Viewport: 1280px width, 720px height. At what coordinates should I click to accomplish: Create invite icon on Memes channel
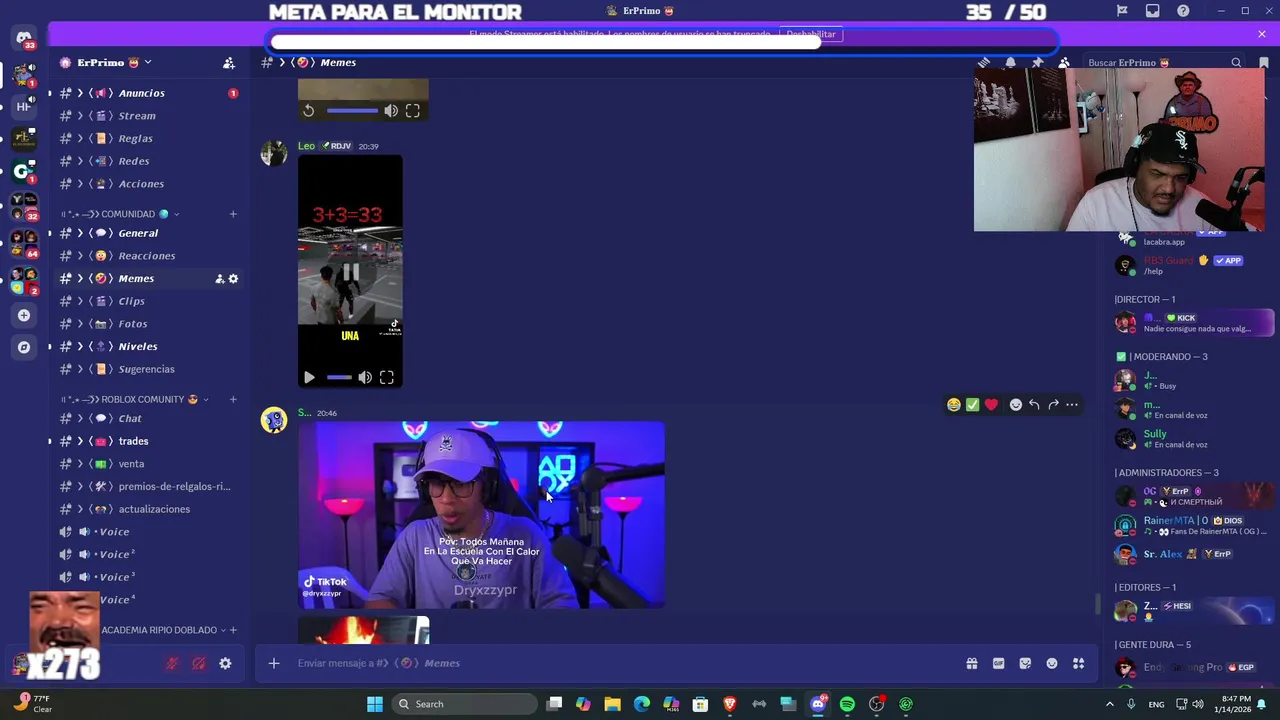click(x=219, y=279)
